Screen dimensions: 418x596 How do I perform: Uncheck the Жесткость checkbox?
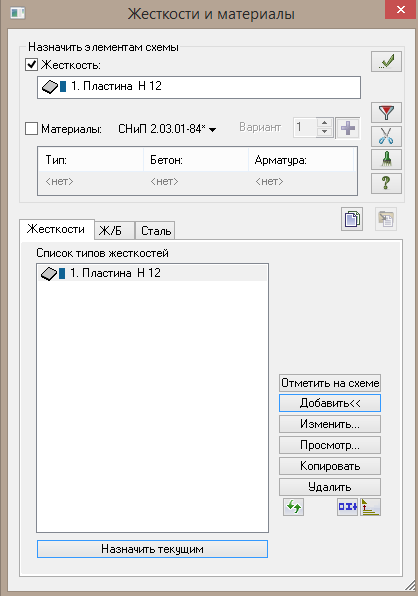click(31, 65)
